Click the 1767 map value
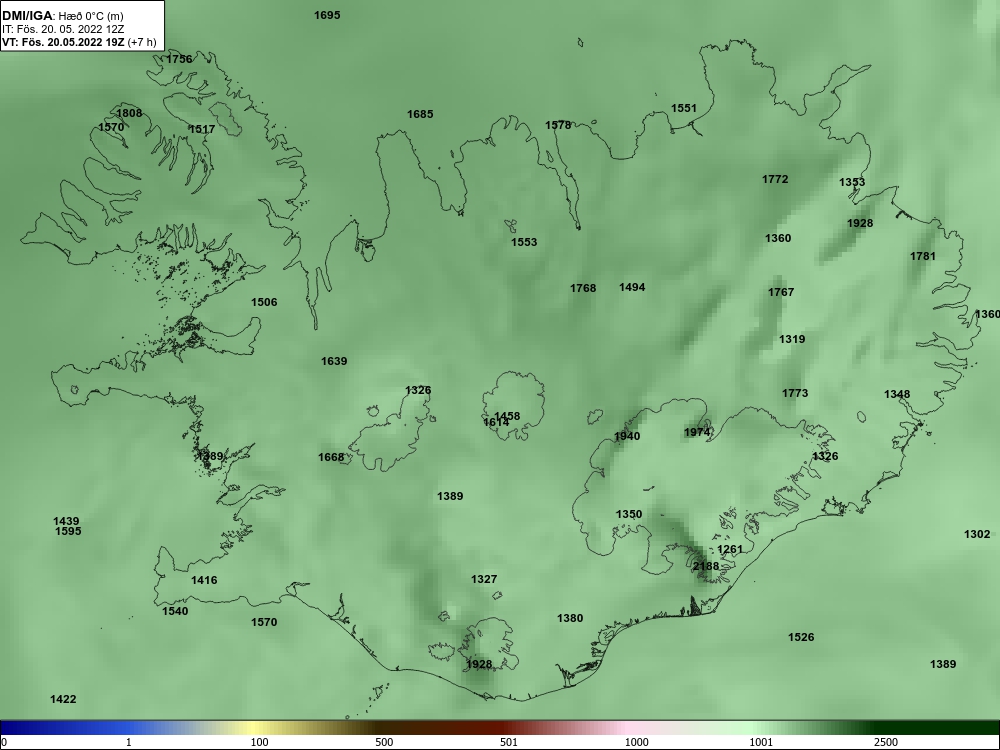 click(781, 292)
